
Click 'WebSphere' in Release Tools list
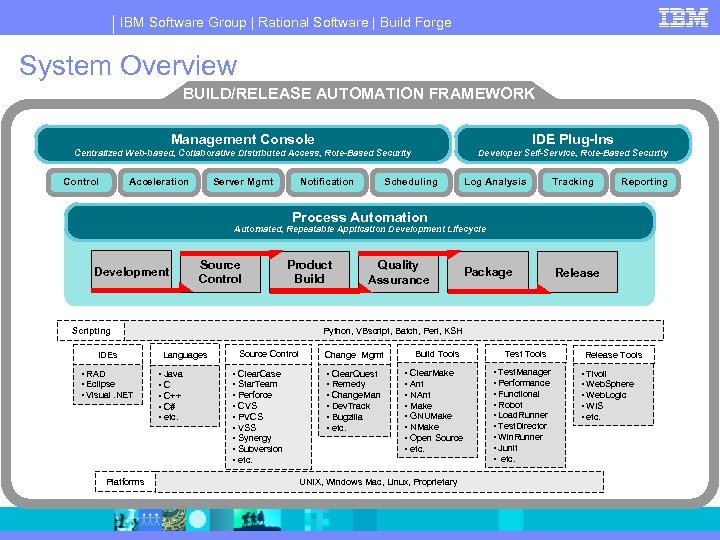click(610, 384)
